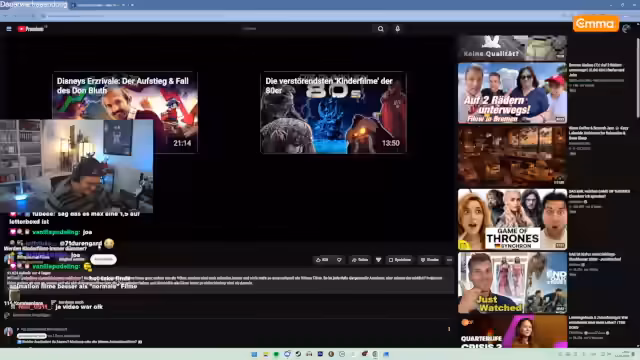
Task: Open the YouTube hamburger guide menu
Action: coord(9,29)
